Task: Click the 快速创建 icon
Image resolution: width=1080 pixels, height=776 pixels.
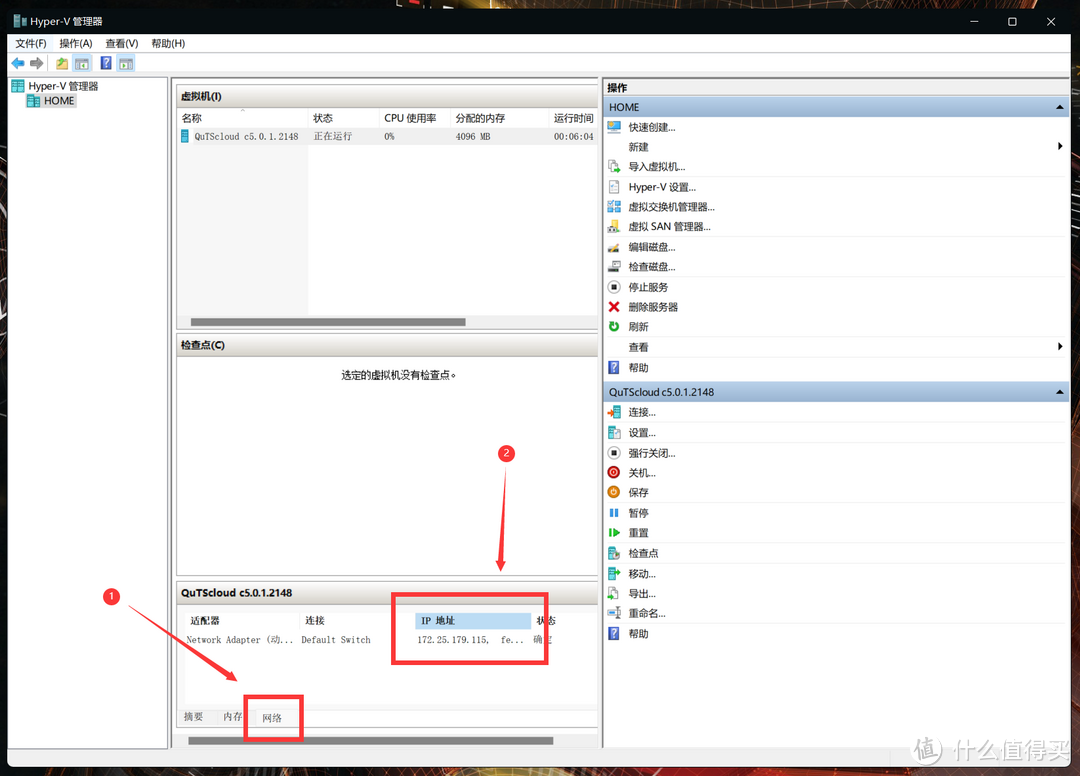Action: pos(614,127)
